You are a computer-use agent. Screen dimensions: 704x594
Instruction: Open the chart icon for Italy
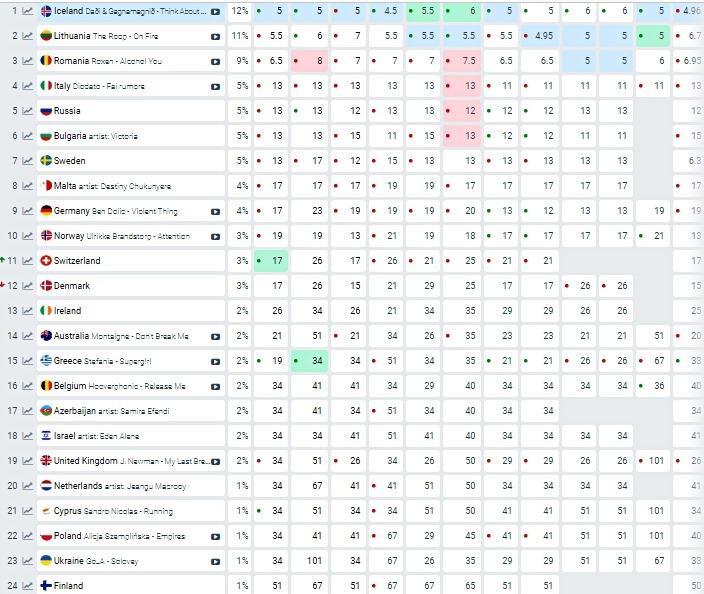coord(28,86)
